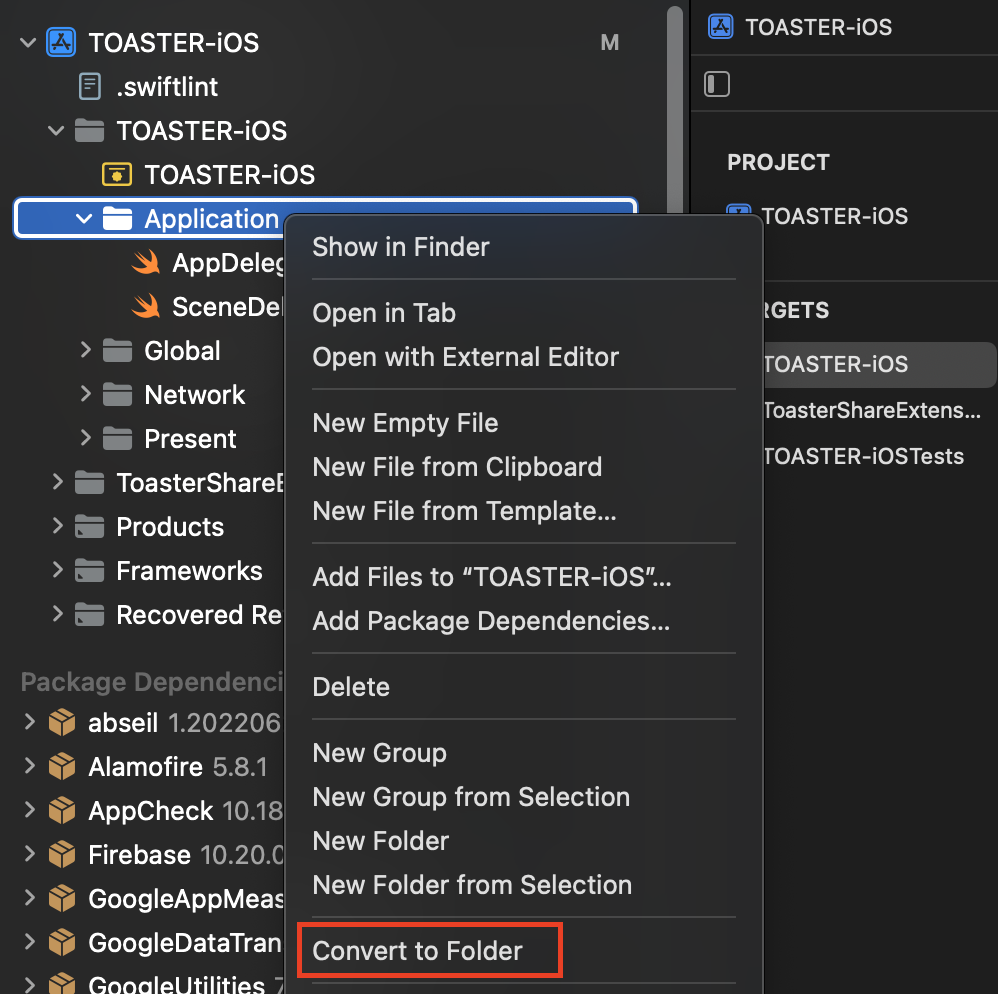998x994 pixels.
Task: Expand the Frameworks folder
Action: point(57,570)
